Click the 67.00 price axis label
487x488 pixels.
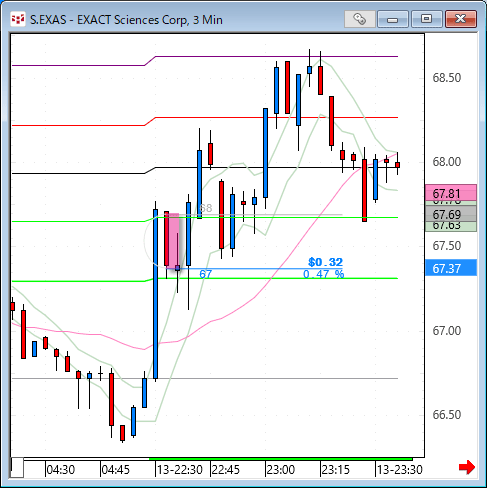pos(447,331)
